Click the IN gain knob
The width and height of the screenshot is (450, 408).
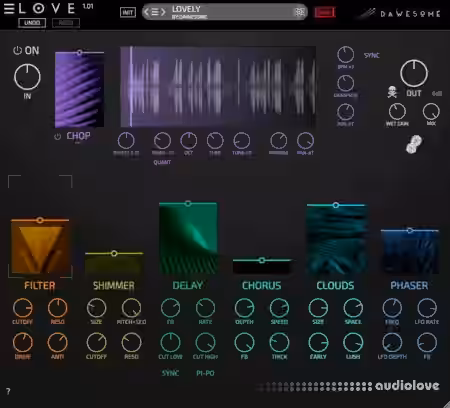click(x=27, y=77)
